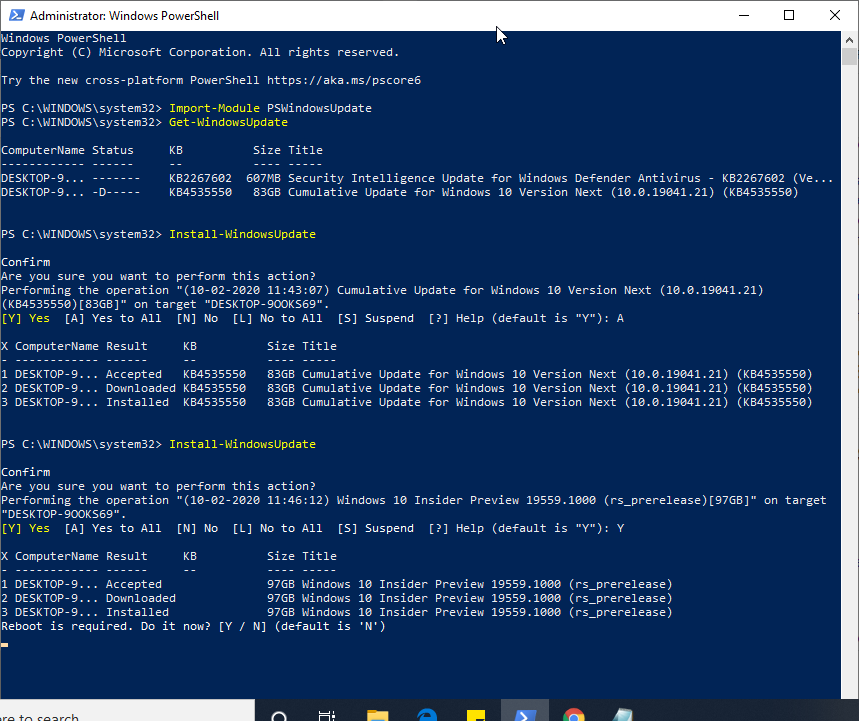Click the Downloaded result for Insider Preview
The width and height of the screenshot is (859, 721).
(x=141, y=598)
